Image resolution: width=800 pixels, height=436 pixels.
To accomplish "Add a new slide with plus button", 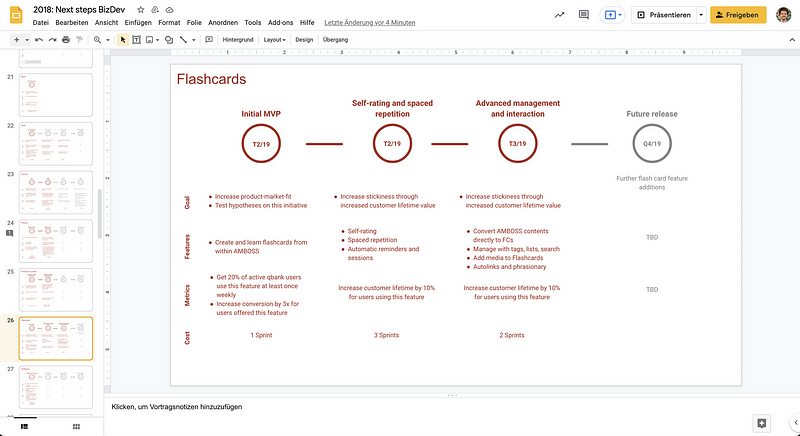I will pos(17,40).
